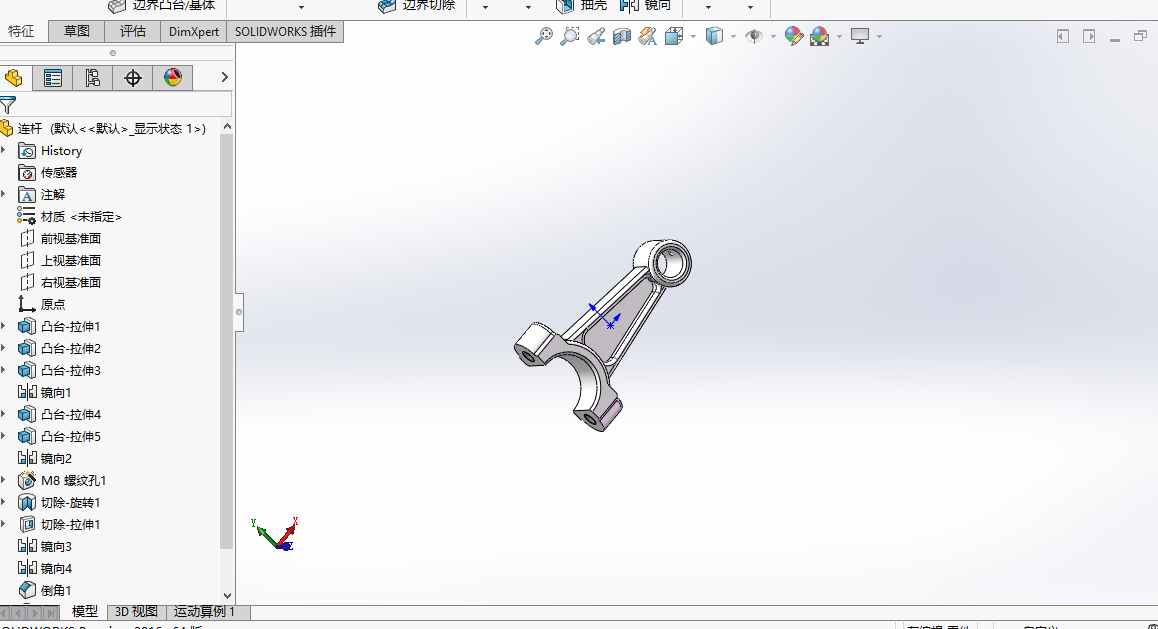Select 右视基准面 plane

coord(60,282)
